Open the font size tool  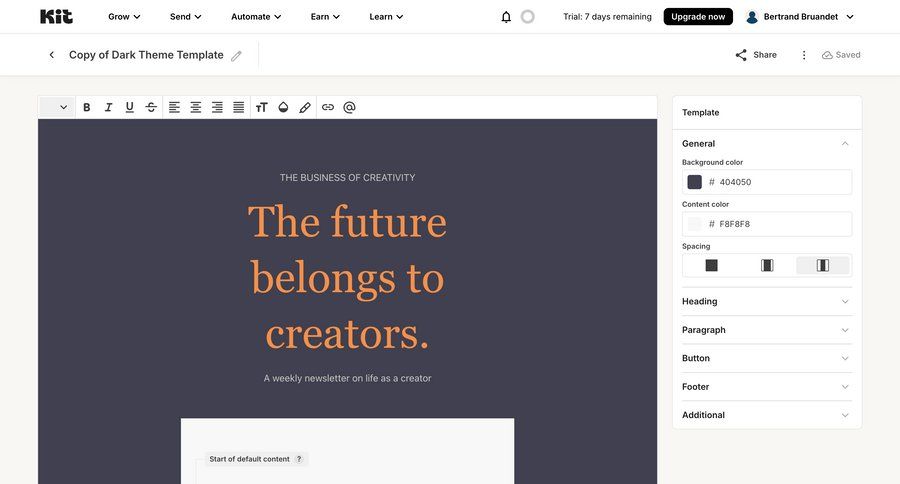coord(262,107)
